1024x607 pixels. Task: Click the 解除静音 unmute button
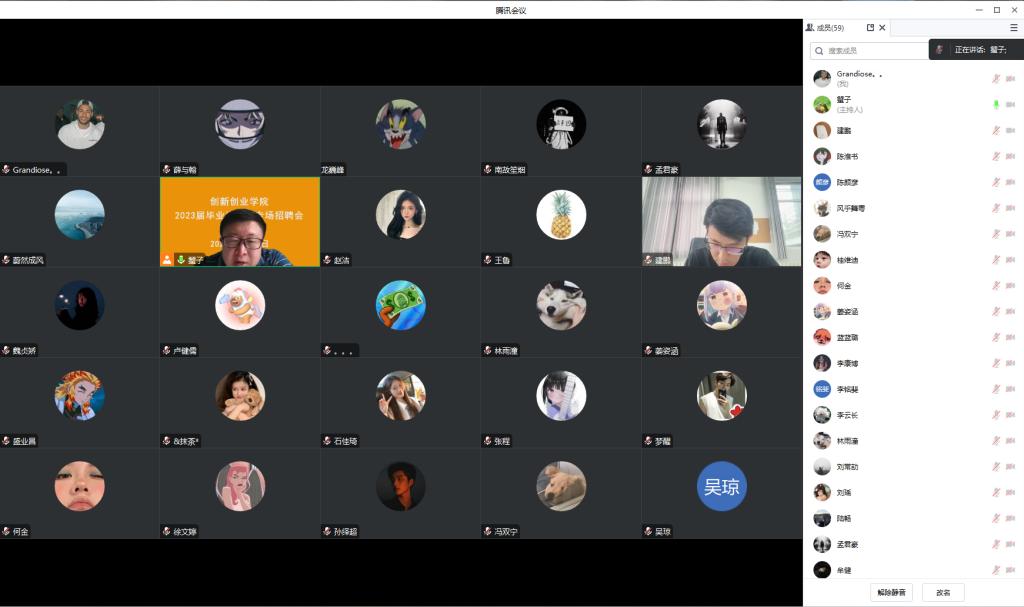[891, 592]
